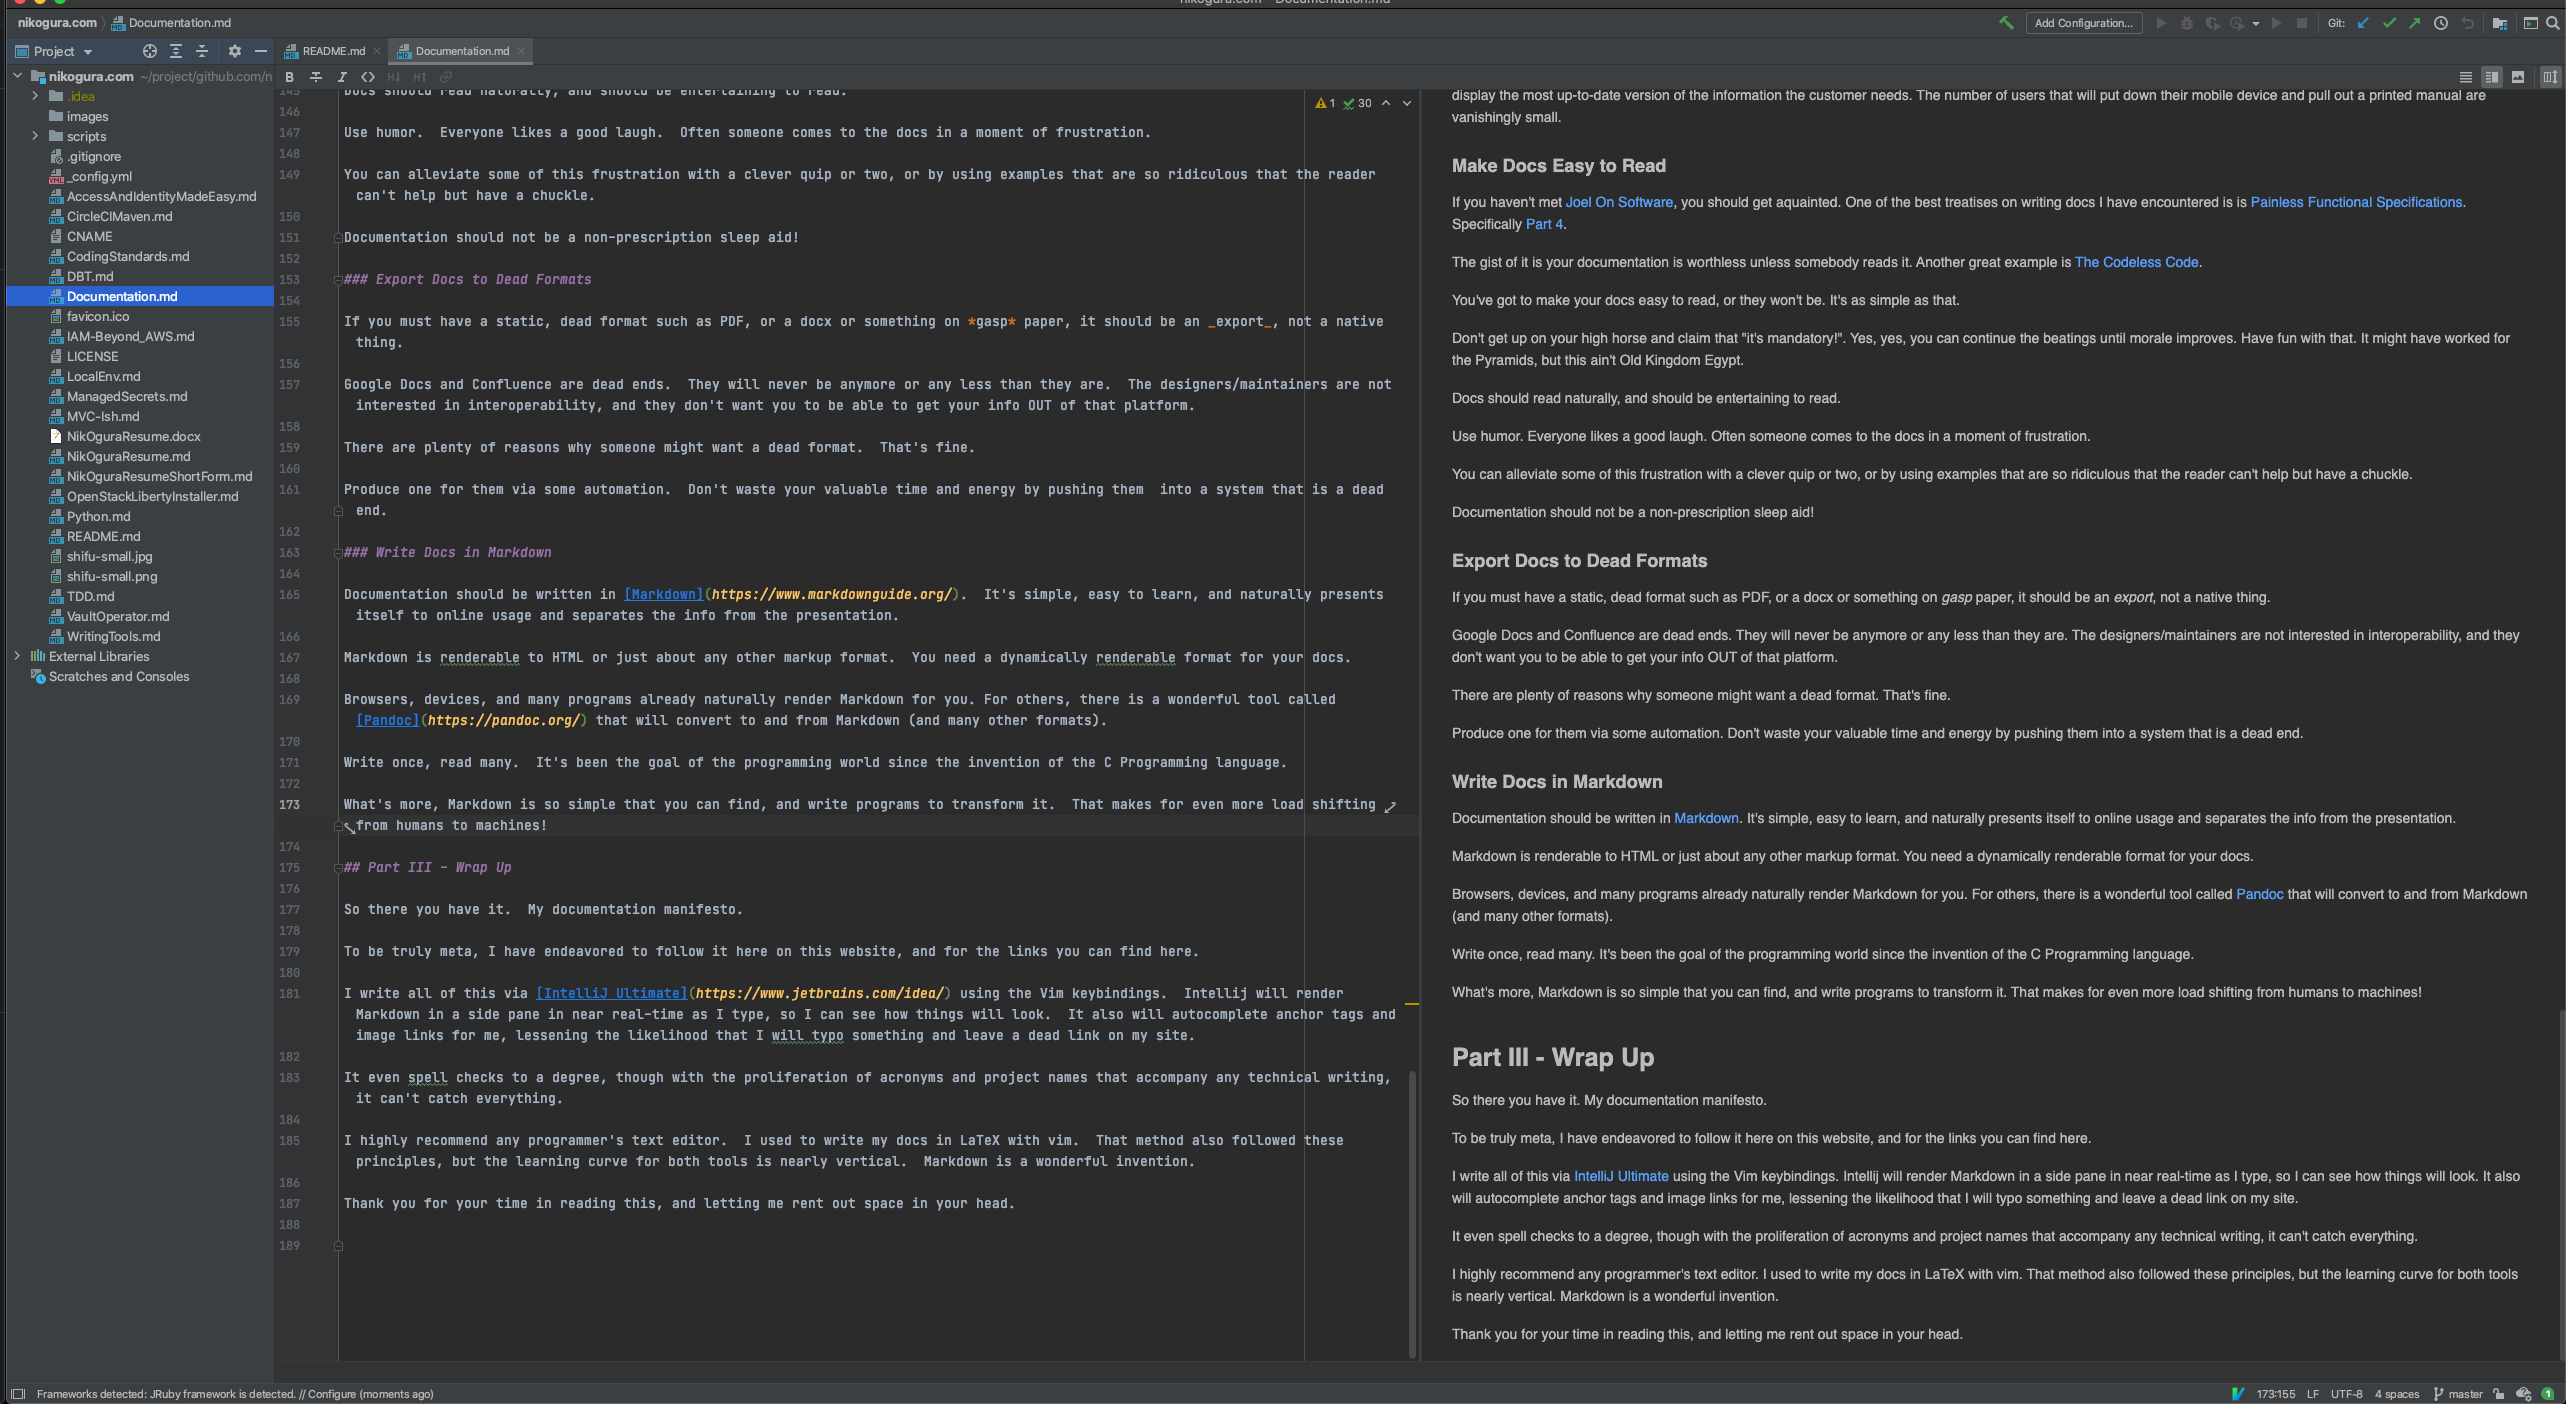Open IntelliJ Ultimate link in preview
Image resolution: width=2566 pixels, height=1404 pixels.
1621,1176
